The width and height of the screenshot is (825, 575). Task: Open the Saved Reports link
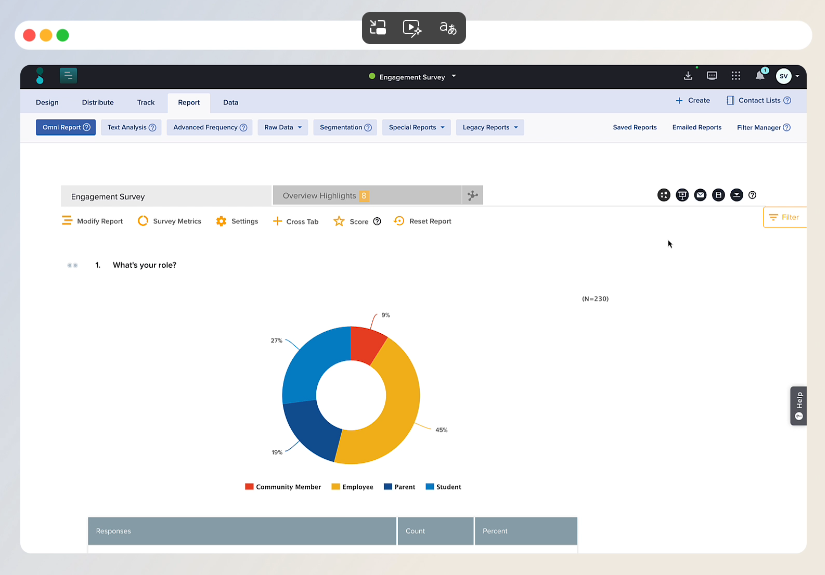pyautogui.click(x=635, y=128)
